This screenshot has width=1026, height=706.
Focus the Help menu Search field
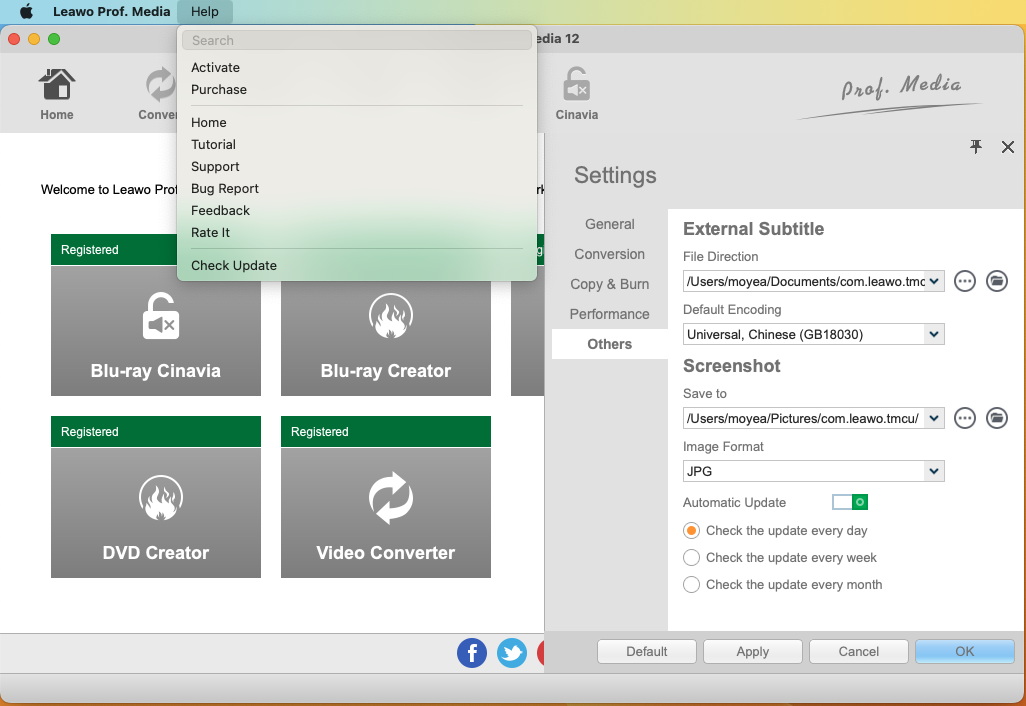coord(357,40)
